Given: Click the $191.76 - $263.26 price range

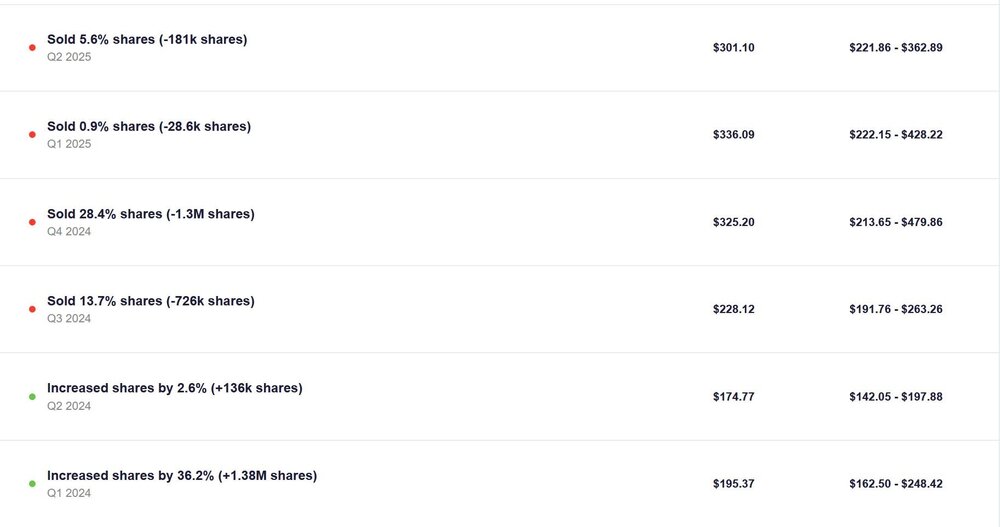Looking at the screenshot, I should [895, 309].
